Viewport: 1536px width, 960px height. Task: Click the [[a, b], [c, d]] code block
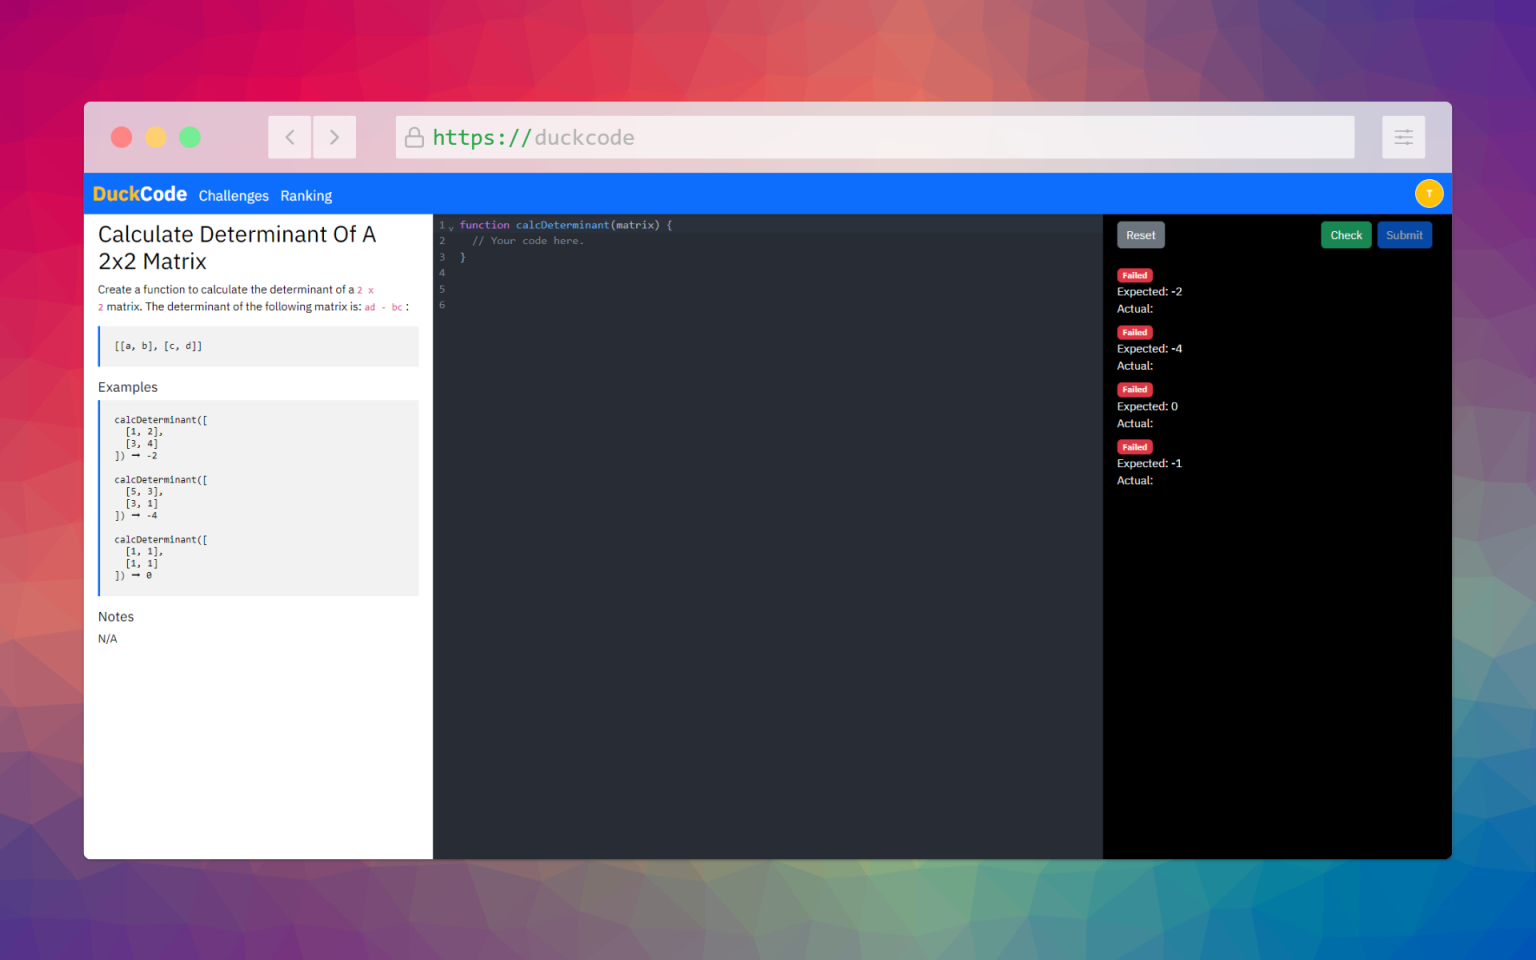coord(259,346)
